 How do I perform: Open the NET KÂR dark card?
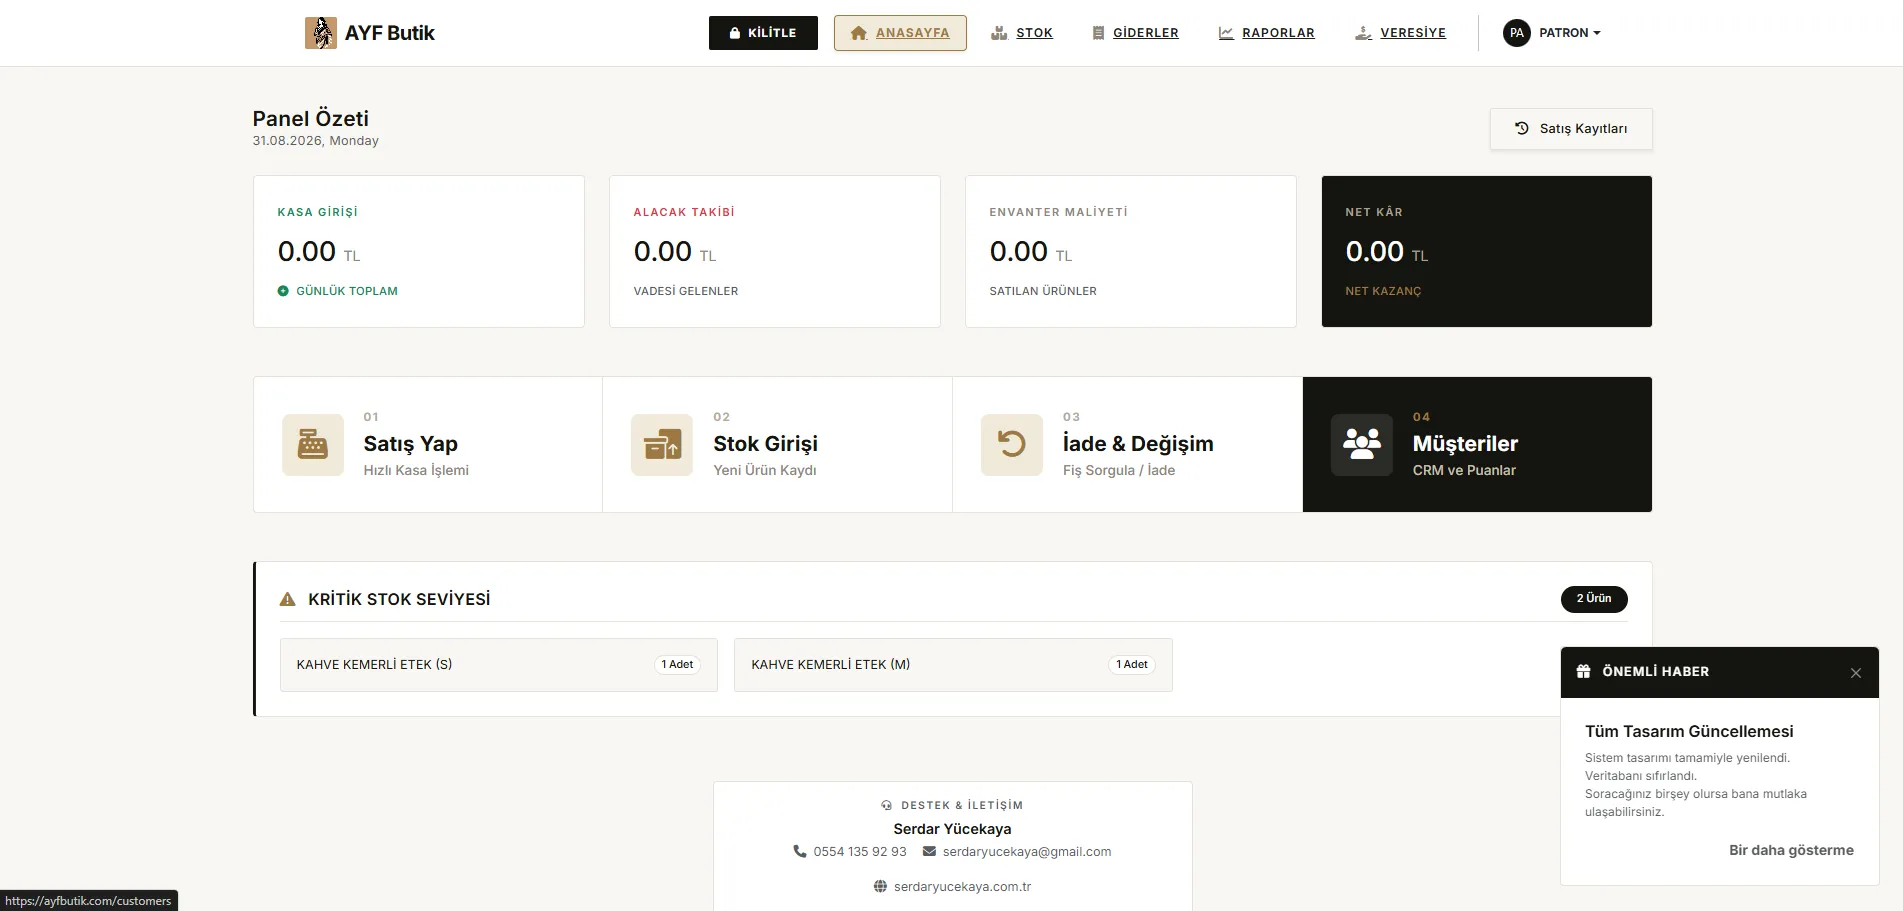(1487, 251)
